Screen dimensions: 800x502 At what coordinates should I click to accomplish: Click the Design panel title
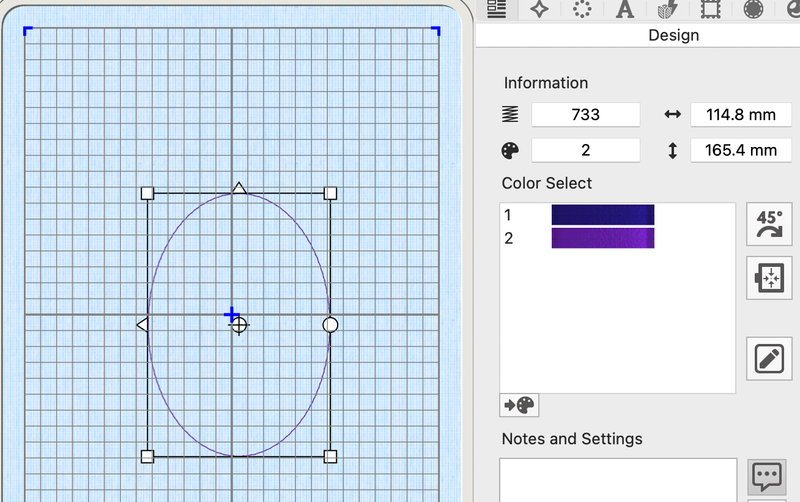(673, 35)
